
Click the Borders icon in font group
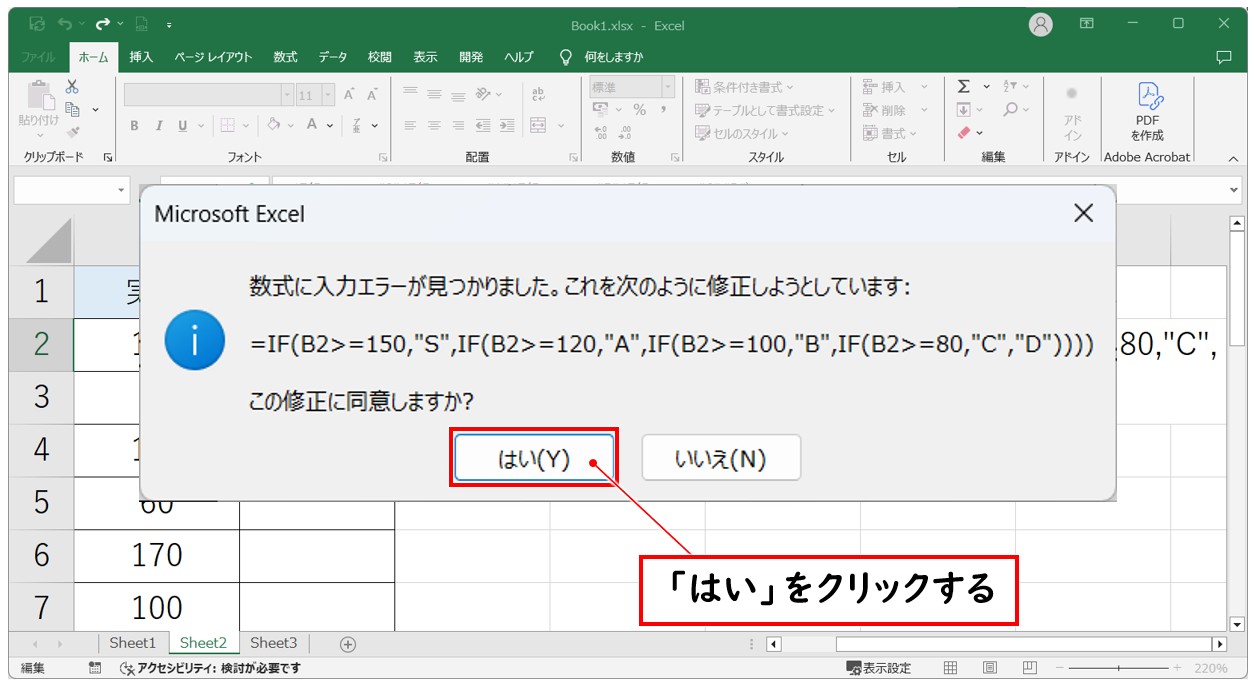pyautogui.click(x=227, y=126)
